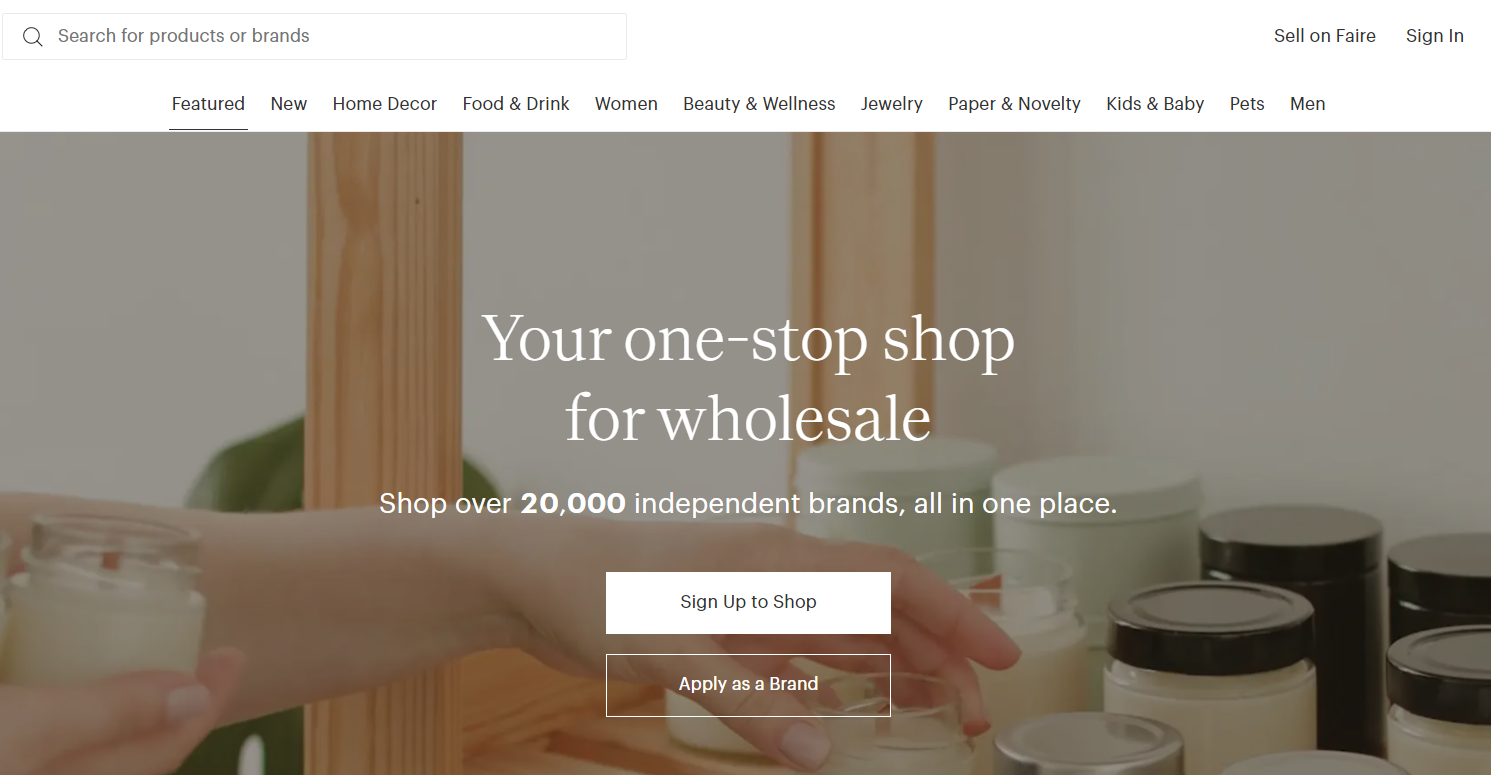Screen dimensions: 1491x775
Task: Browse the Home Decor category
Action: 385,104
